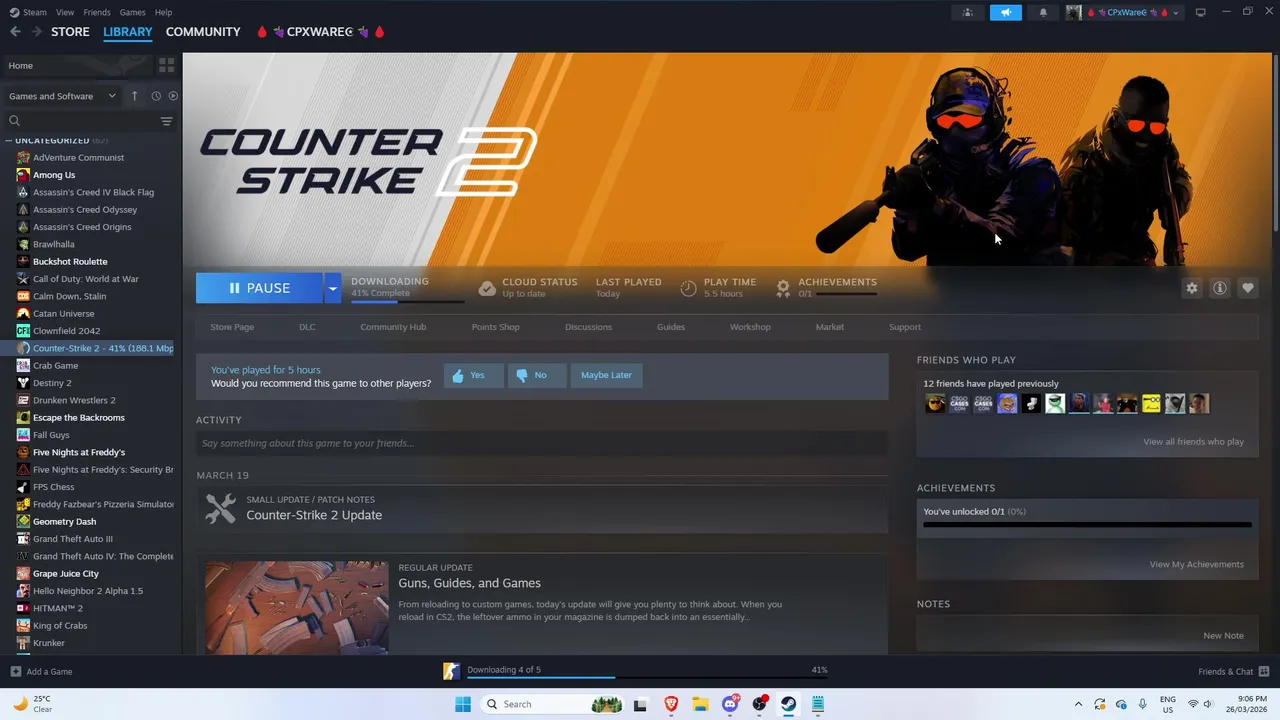Open game settings gear icon
Viewport: 1280px width, 720px height.
coord(1192,288)
